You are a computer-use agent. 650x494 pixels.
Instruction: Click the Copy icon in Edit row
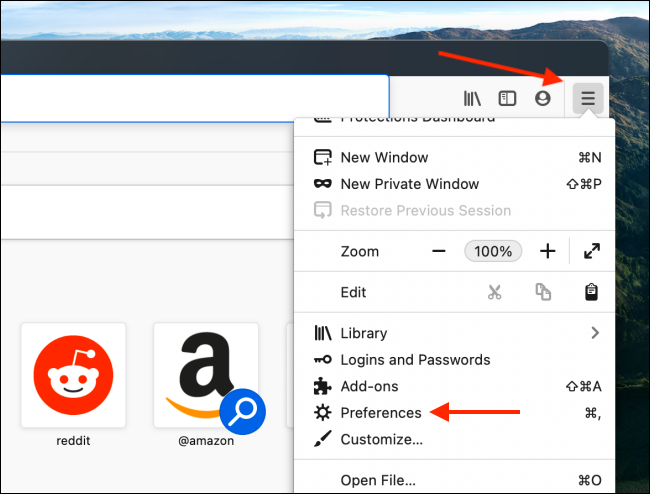543,292
